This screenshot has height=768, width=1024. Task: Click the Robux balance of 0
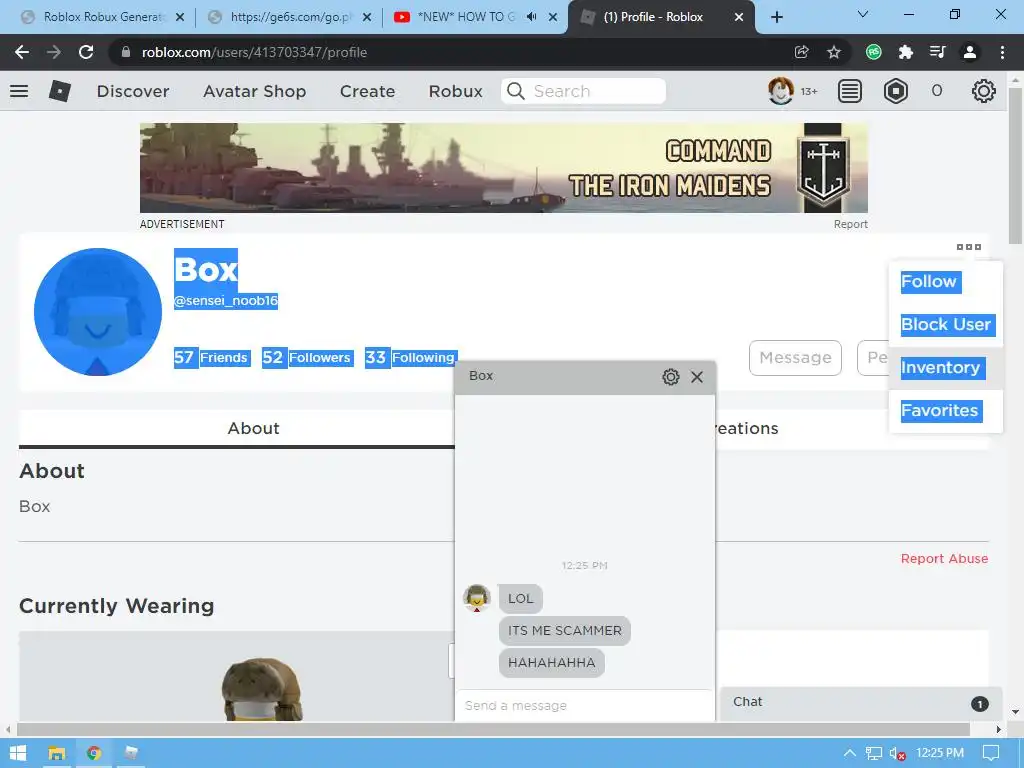click(936, 91)
